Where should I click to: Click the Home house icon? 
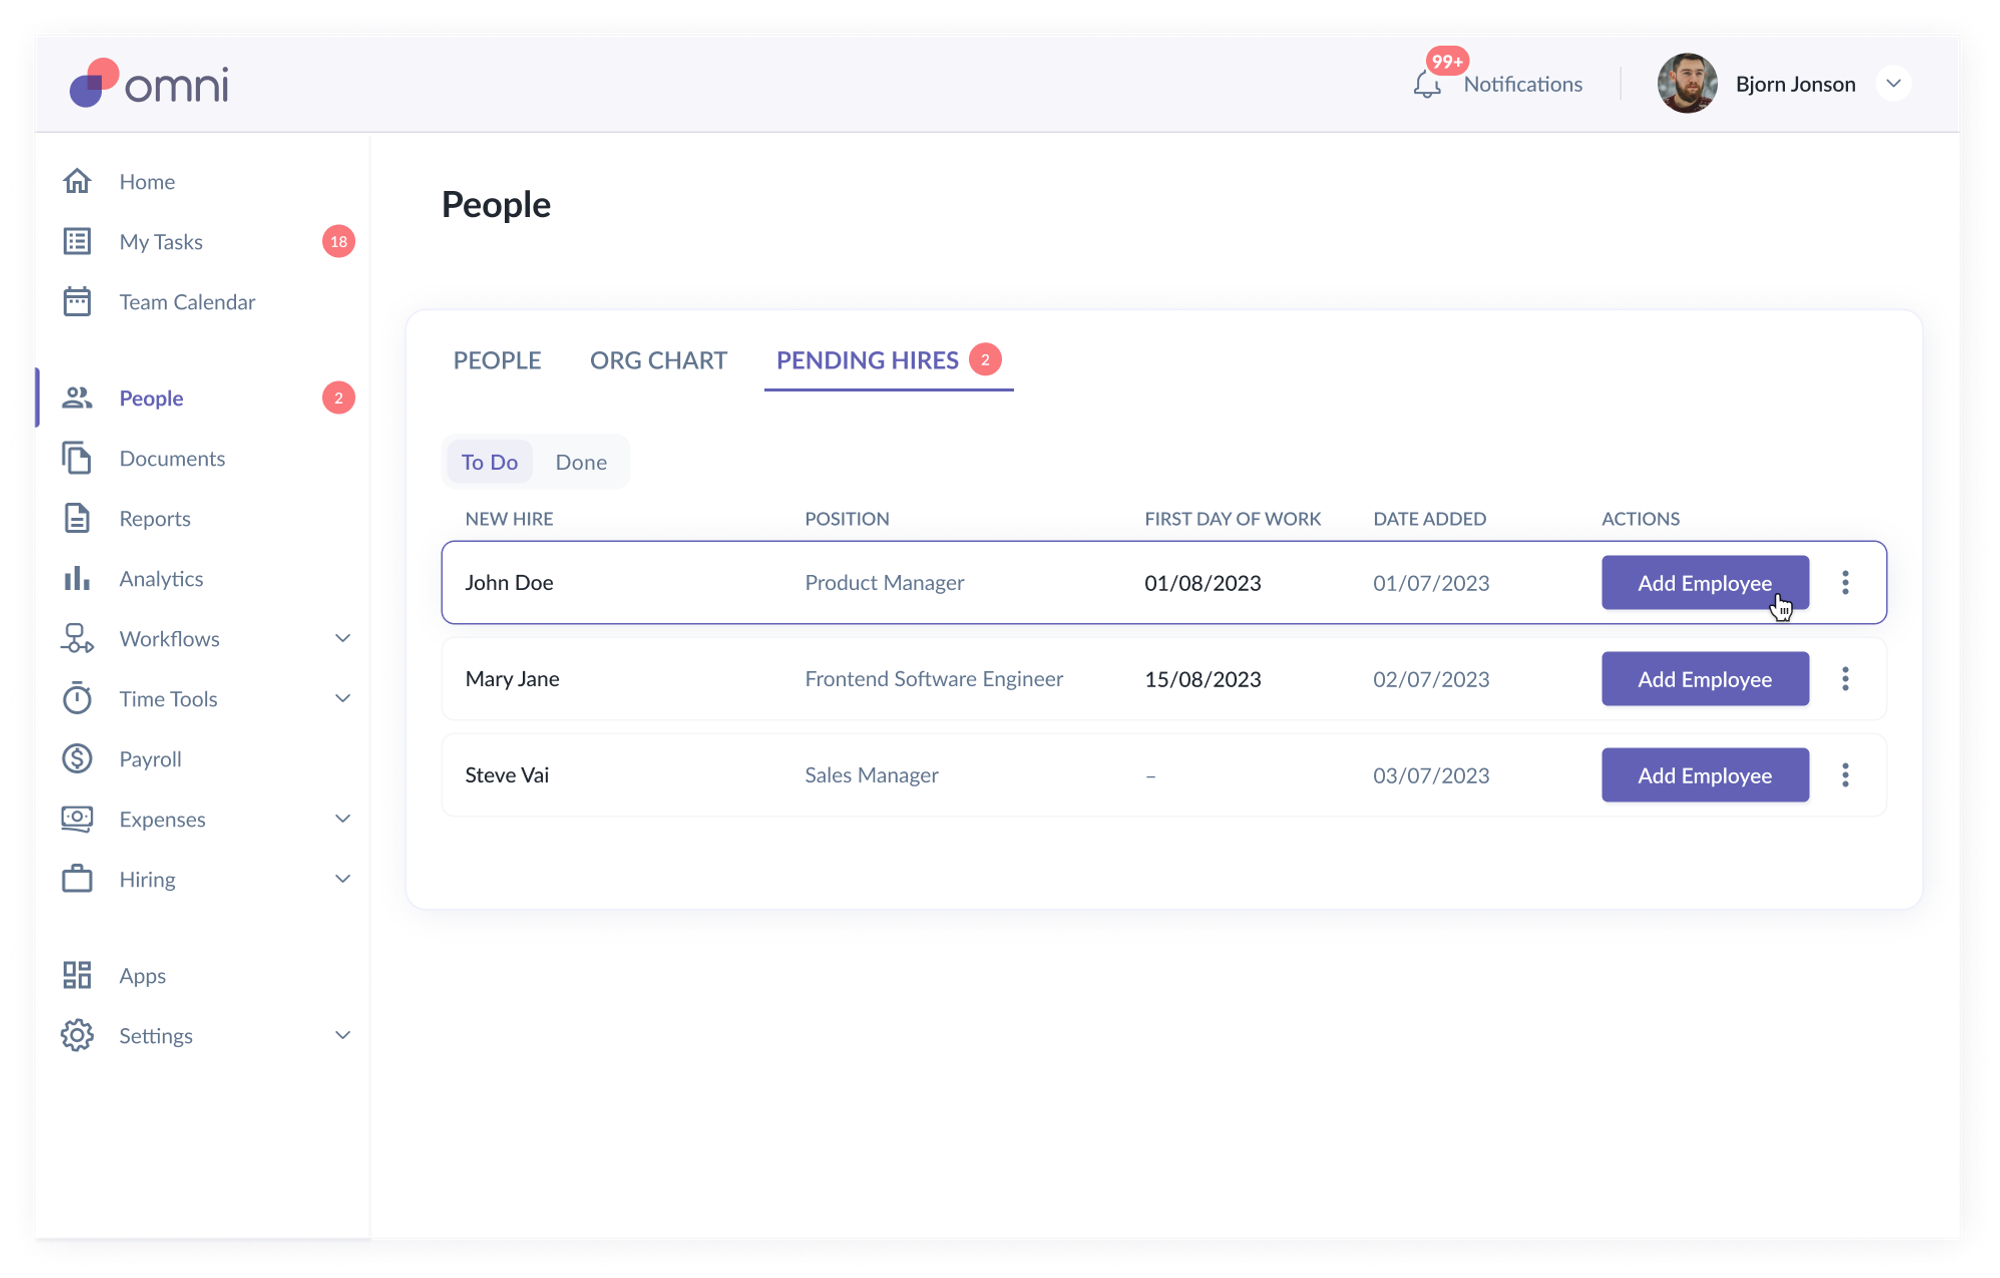coord(77,181)
